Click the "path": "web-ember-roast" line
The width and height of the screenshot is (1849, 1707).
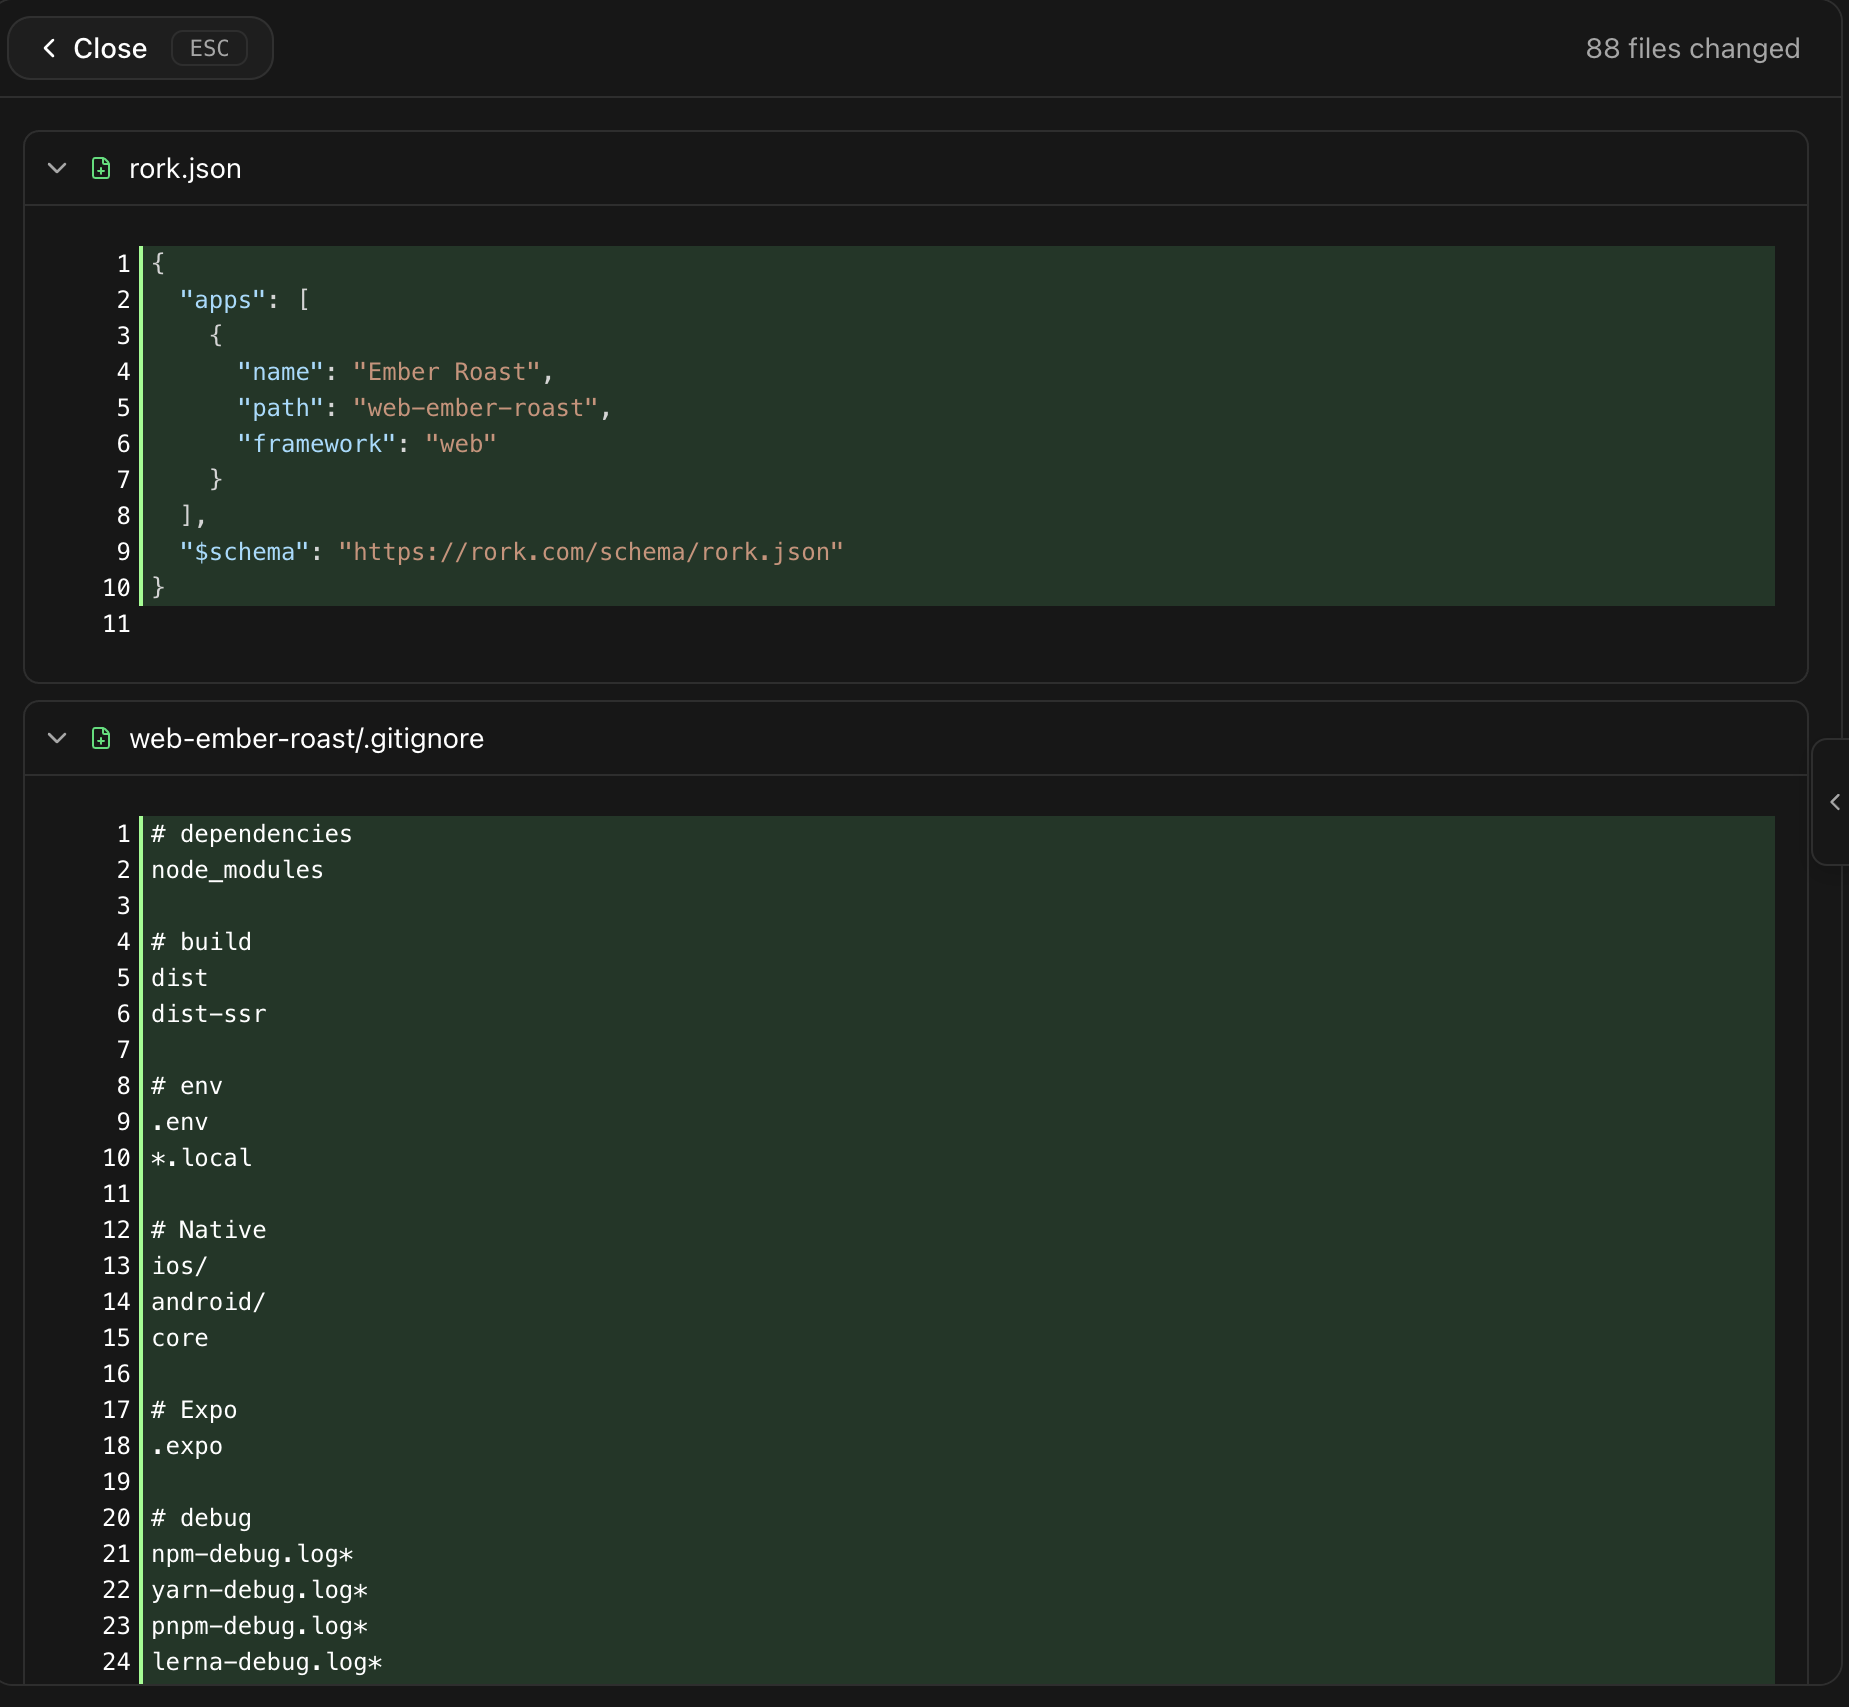click(958, 408)
